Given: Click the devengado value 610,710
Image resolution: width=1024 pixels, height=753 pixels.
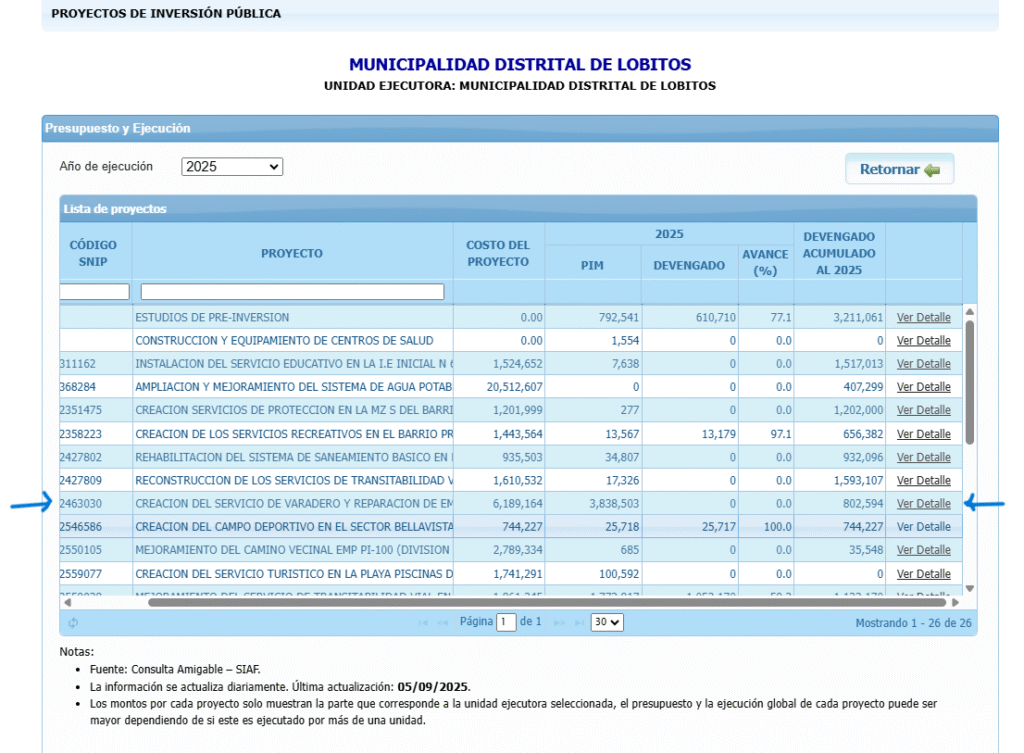Looking at the screenshot, I should (x=716, y=317).
